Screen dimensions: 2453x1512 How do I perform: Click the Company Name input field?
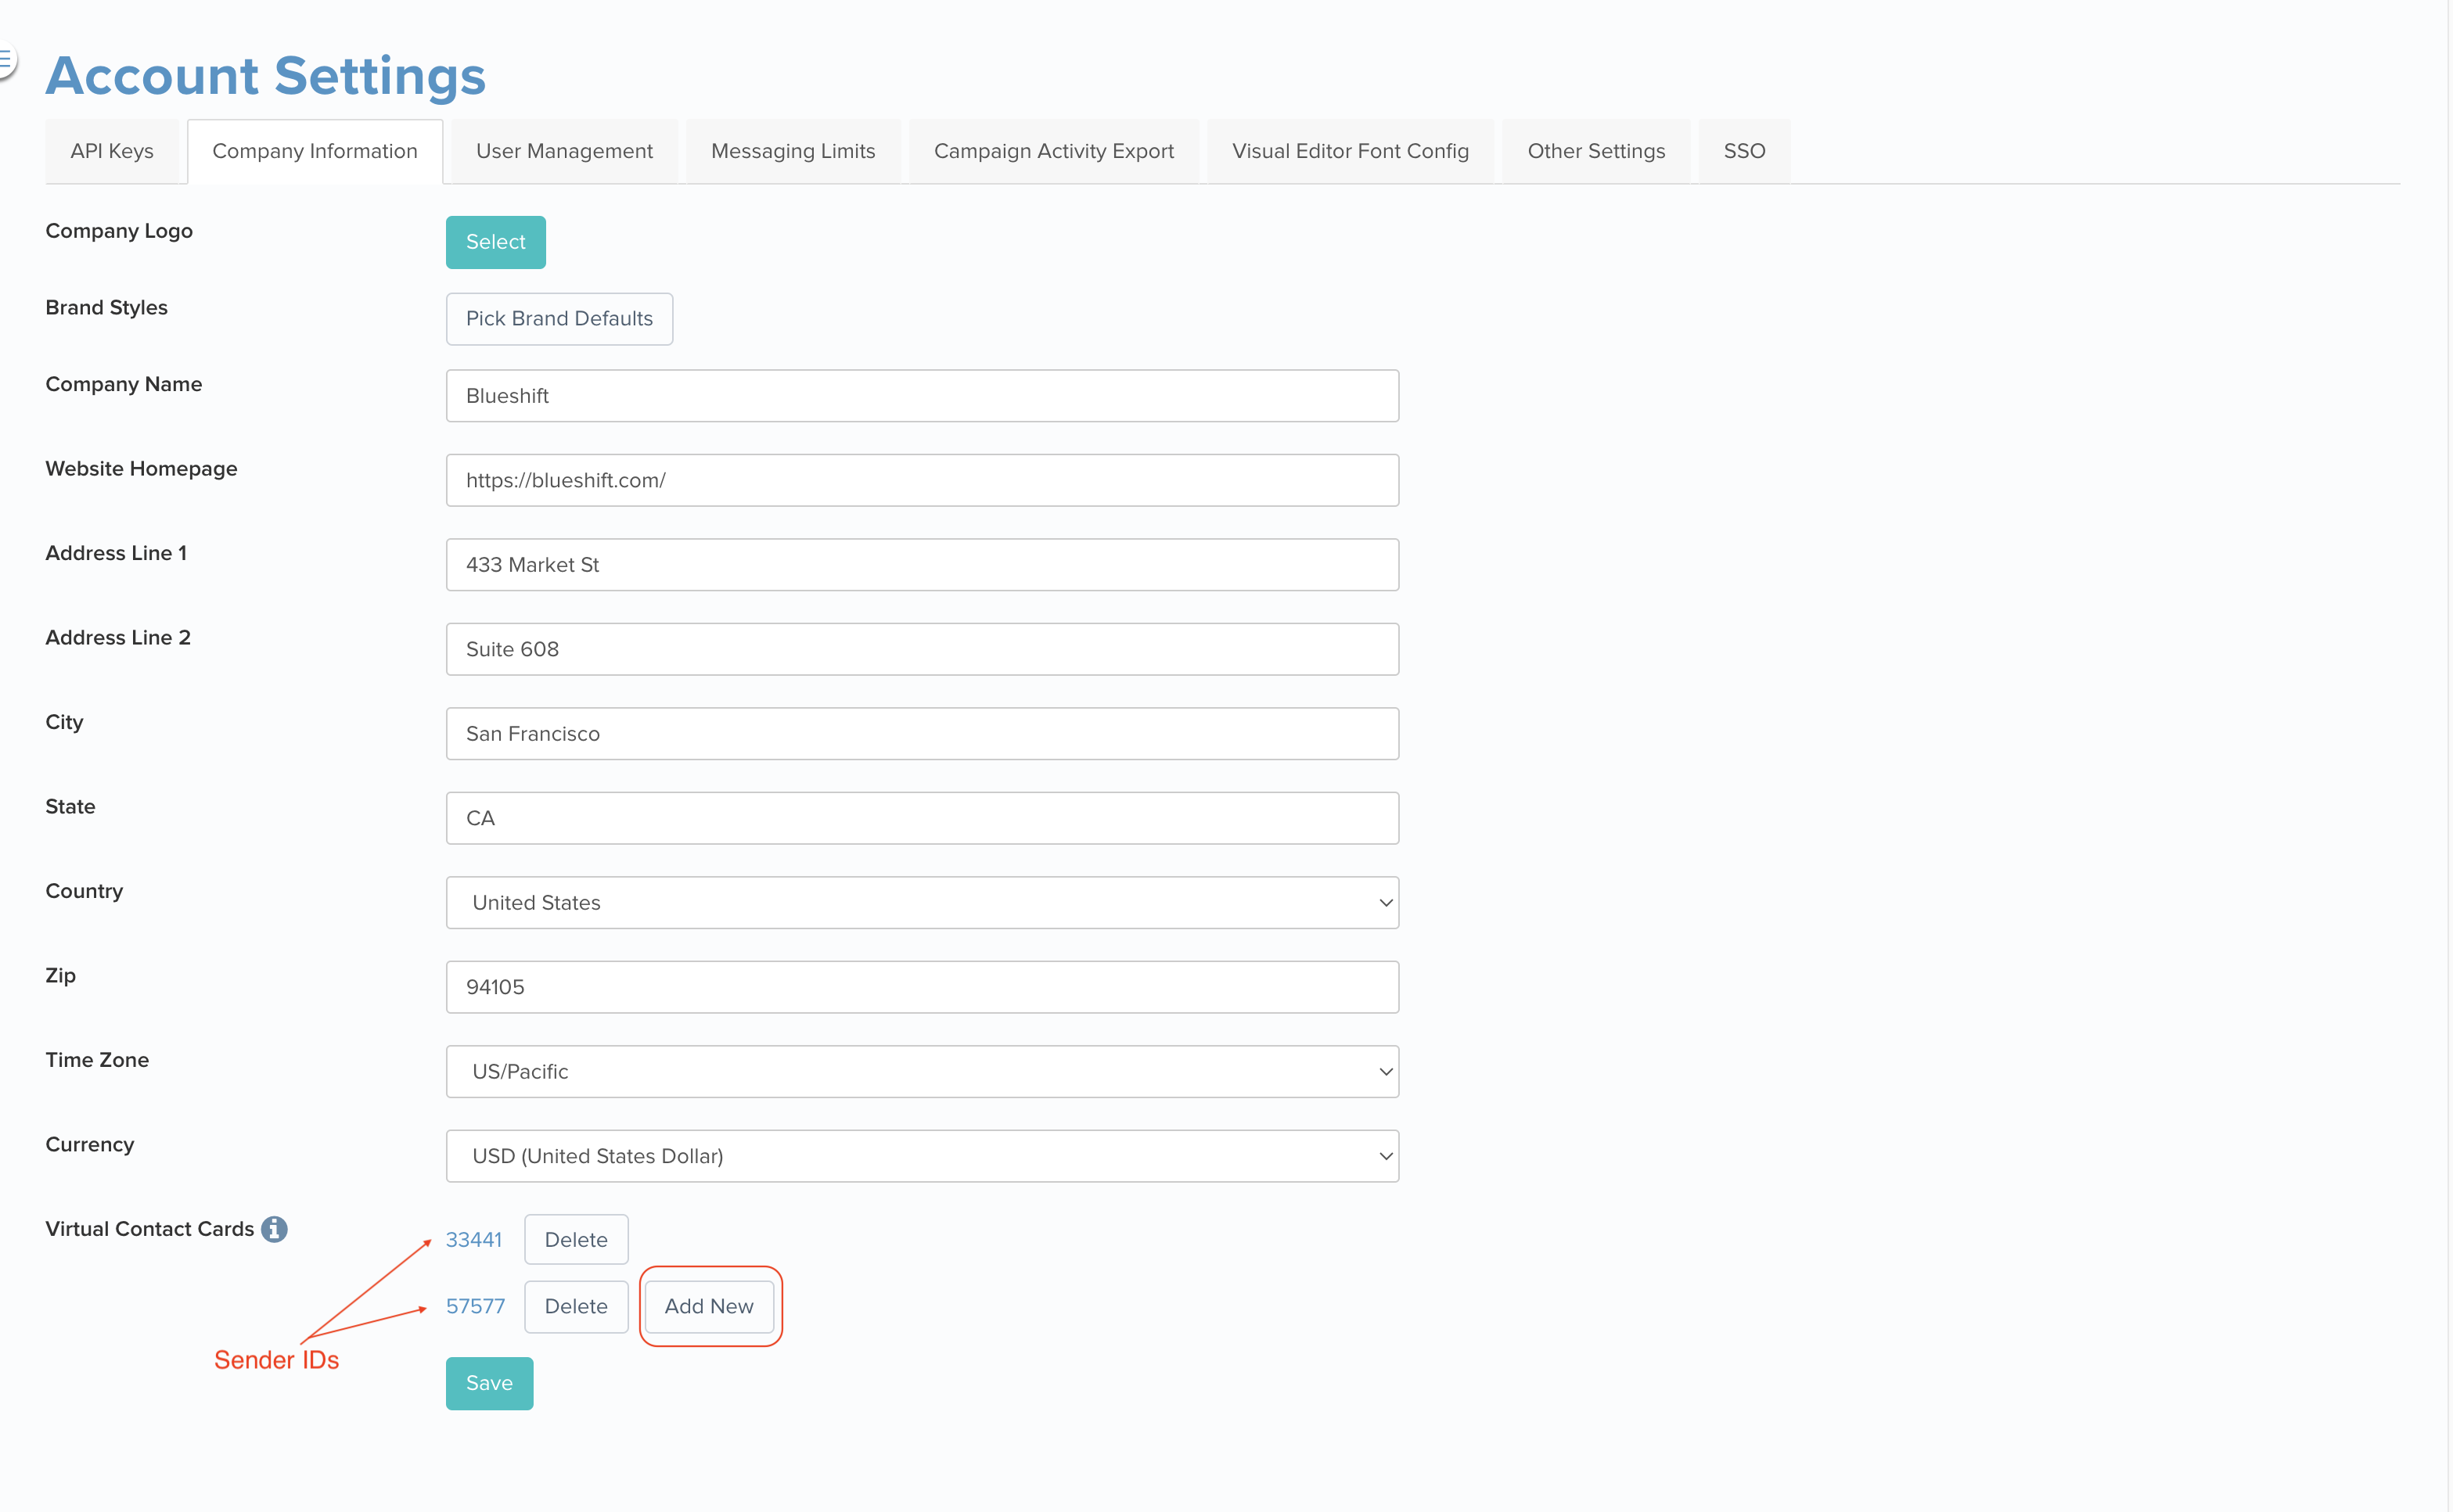(x=921, y=396)
